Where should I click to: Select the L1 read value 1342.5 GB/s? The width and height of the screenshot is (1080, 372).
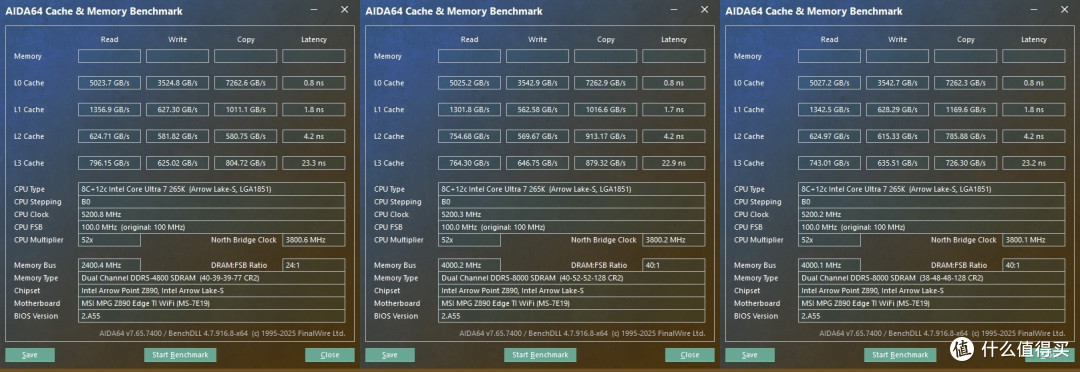tap(829, 110)
